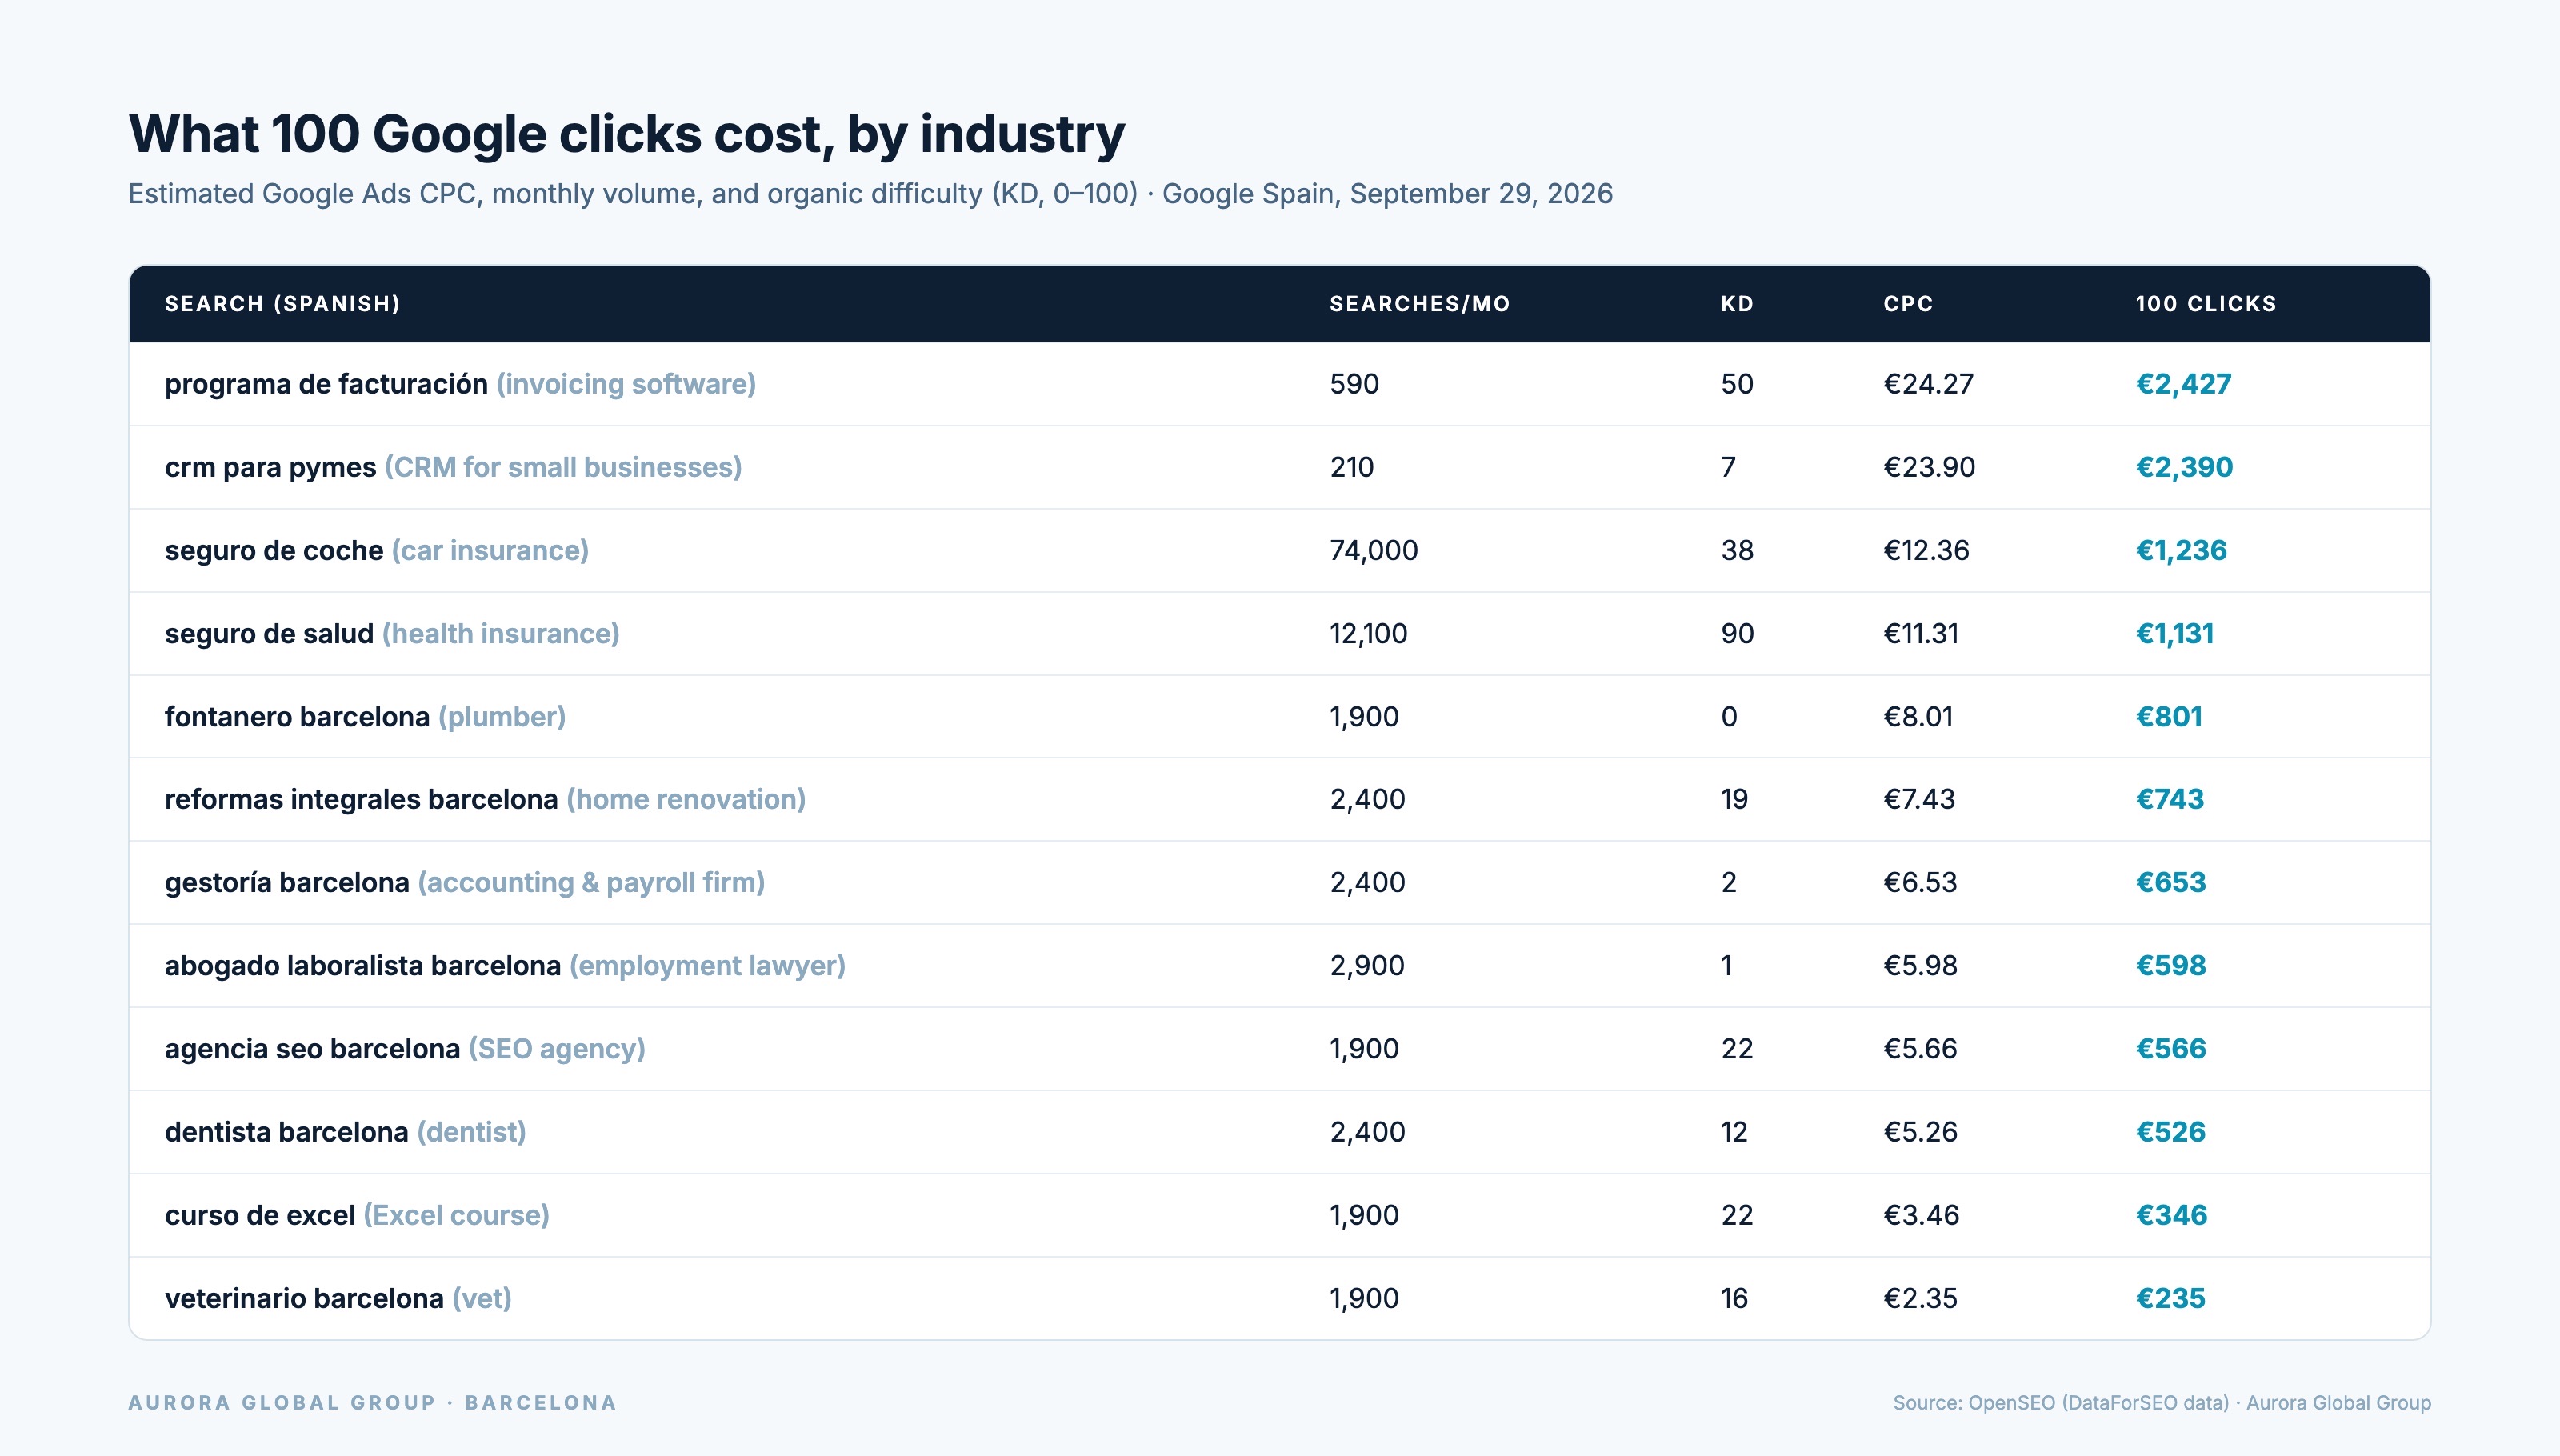Click the €12.36 CPC value
Screen dimensions: 2560x1456
[x=1926, y=550]
